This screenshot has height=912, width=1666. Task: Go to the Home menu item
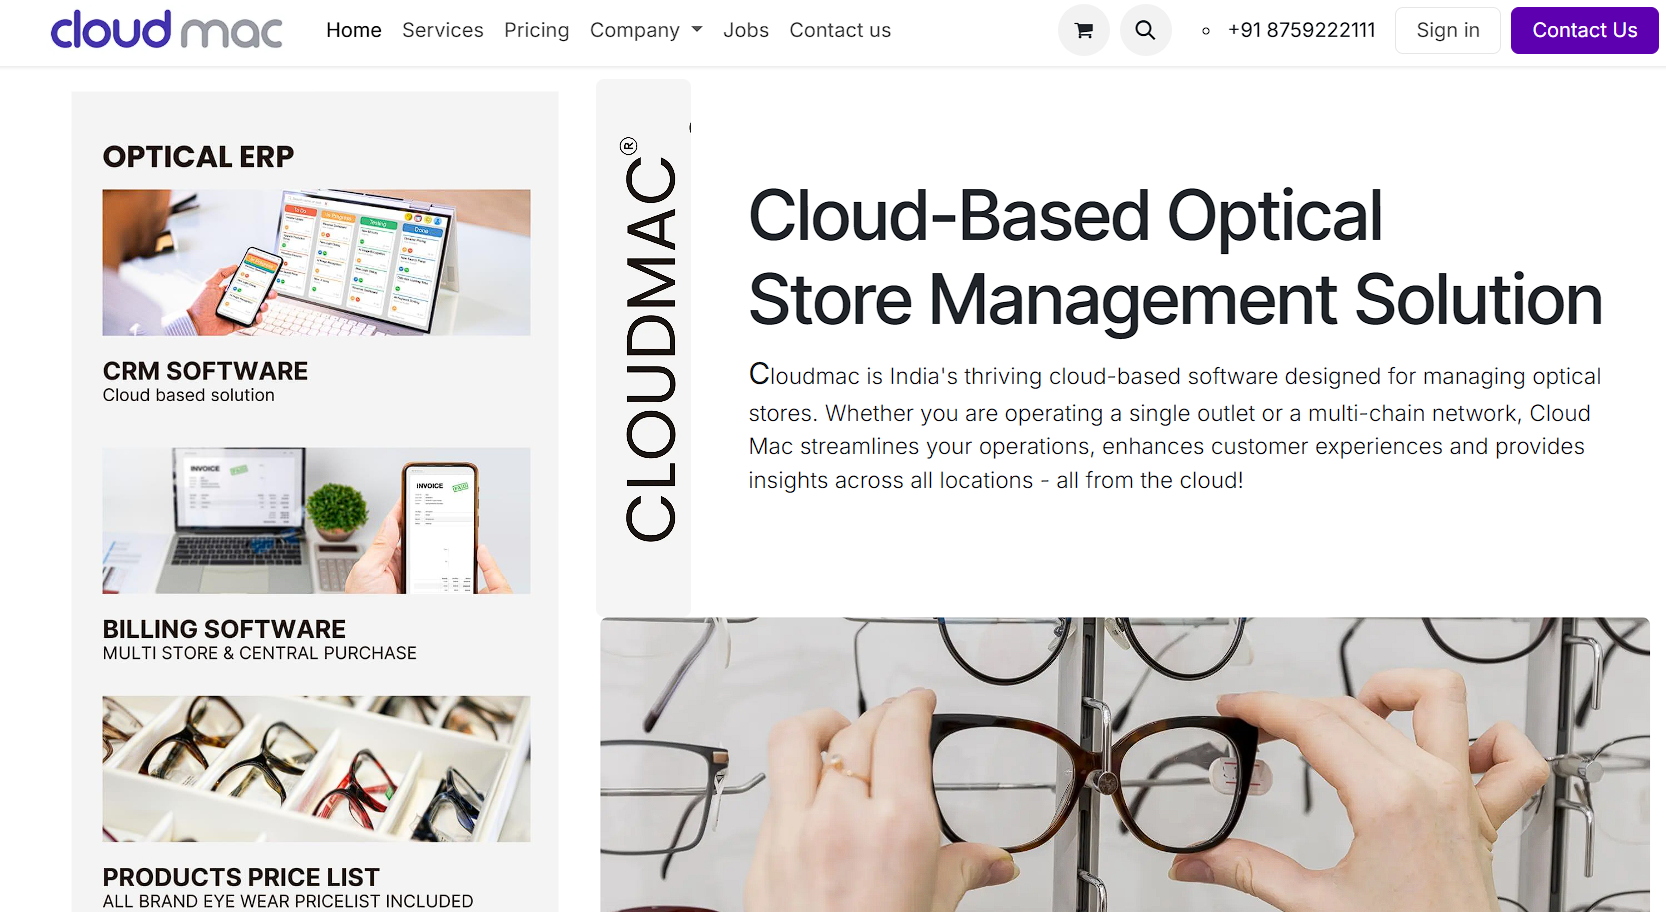coord(353,30)
